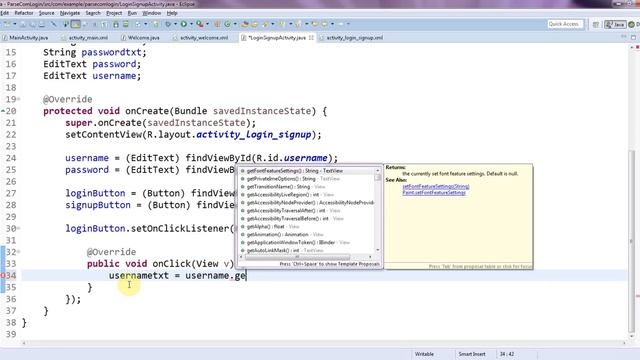This screenshot has width=640, height=360.
Task: Open External Tools dropdown arrow
Action: (x=207, y=24)
